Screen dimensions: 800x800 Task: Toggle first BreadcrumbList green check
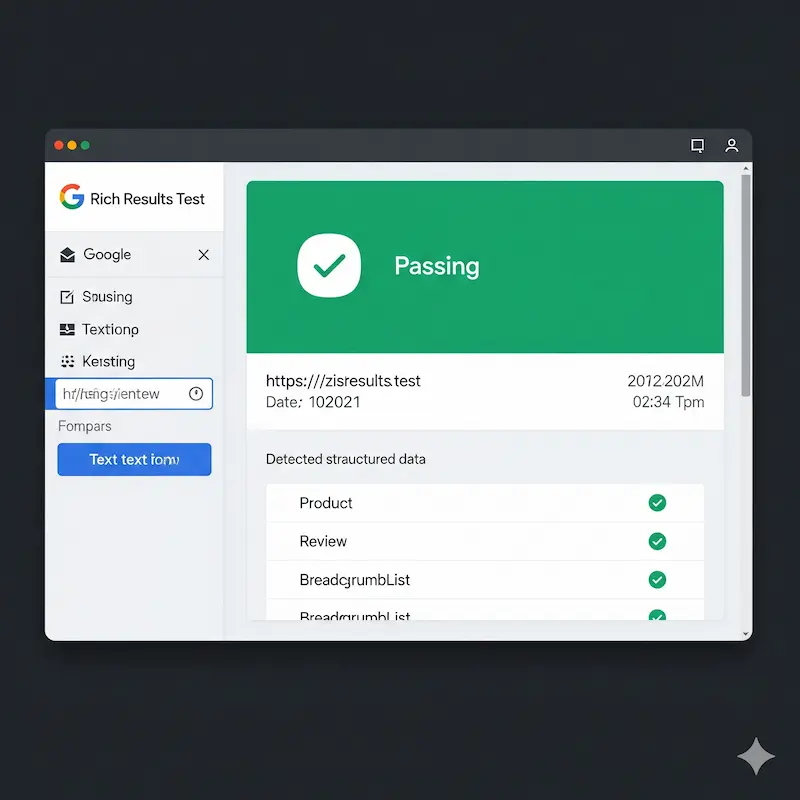click(657, 579)
